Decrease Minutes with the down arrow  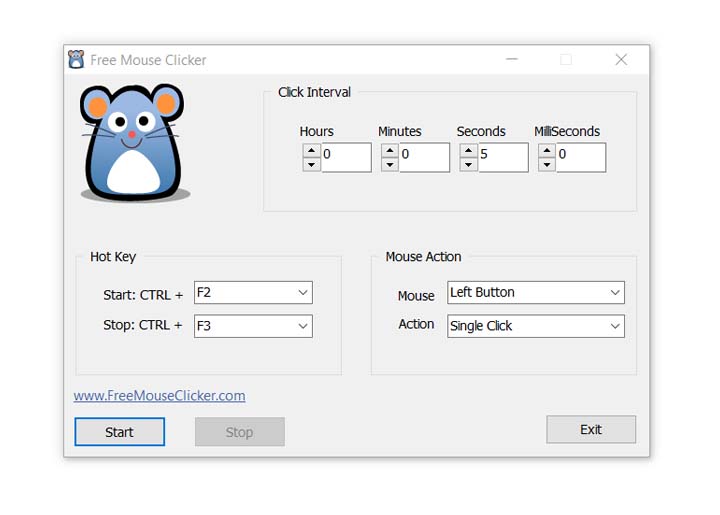(390, 164)
